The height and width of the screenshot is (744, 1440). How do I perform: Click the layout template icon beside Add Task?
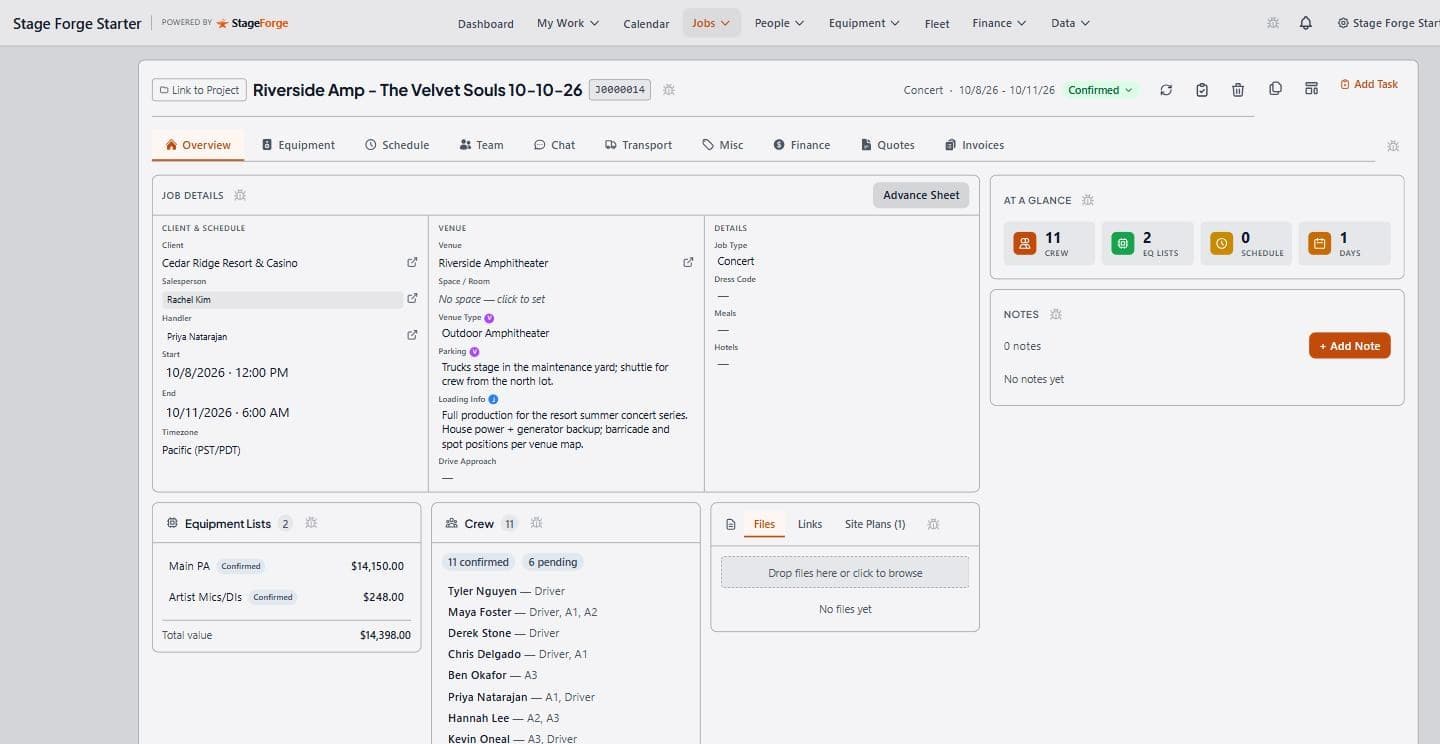click(1311, 89)
